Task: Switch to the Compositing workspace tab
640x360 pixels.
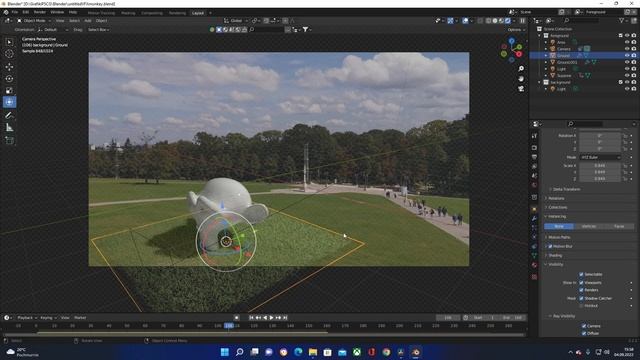Action: pyautogui.click(x=152, y=13)
